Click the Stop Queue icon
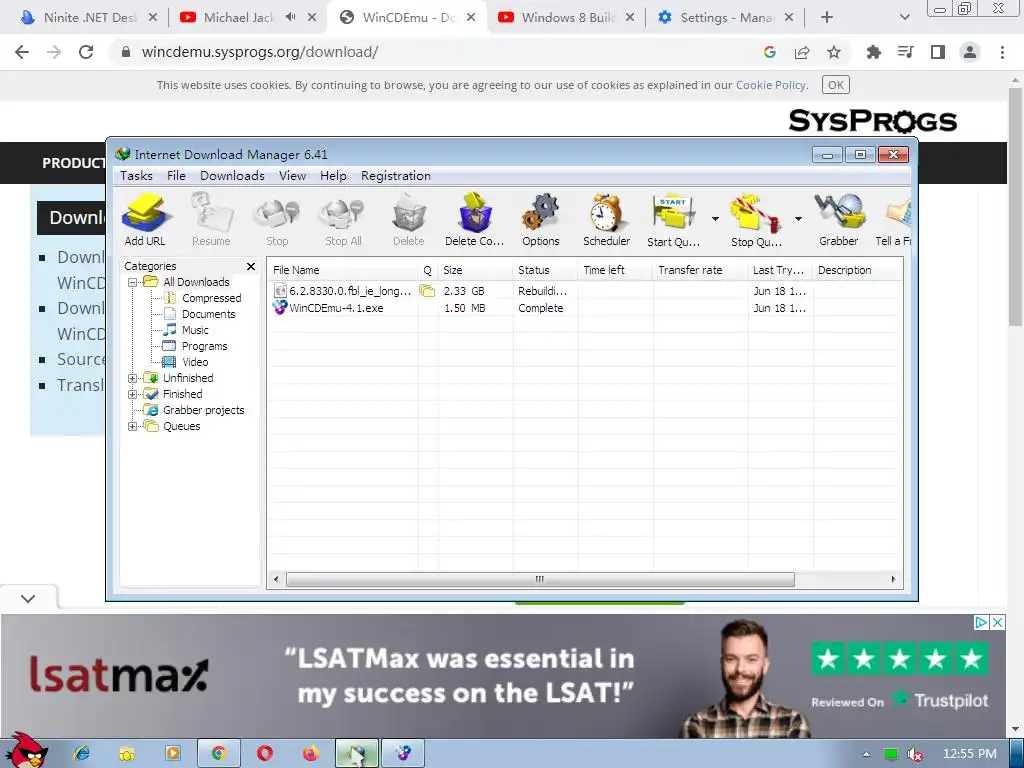1024x768 pixels. pos(756,219)
